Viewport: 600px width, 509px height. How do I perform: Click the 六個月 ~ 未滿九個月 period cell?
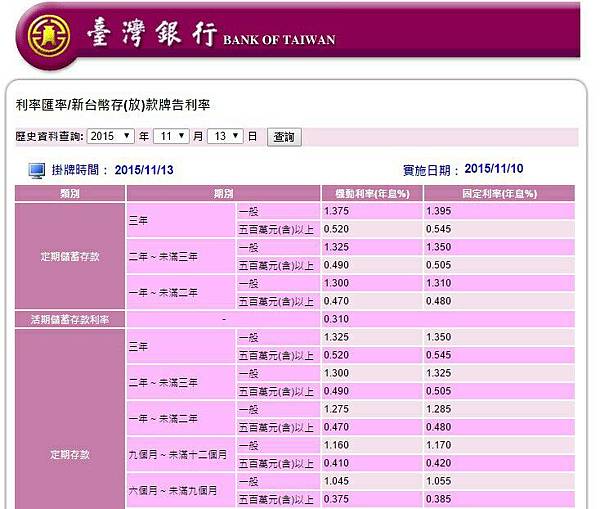[x=181, y=490]
